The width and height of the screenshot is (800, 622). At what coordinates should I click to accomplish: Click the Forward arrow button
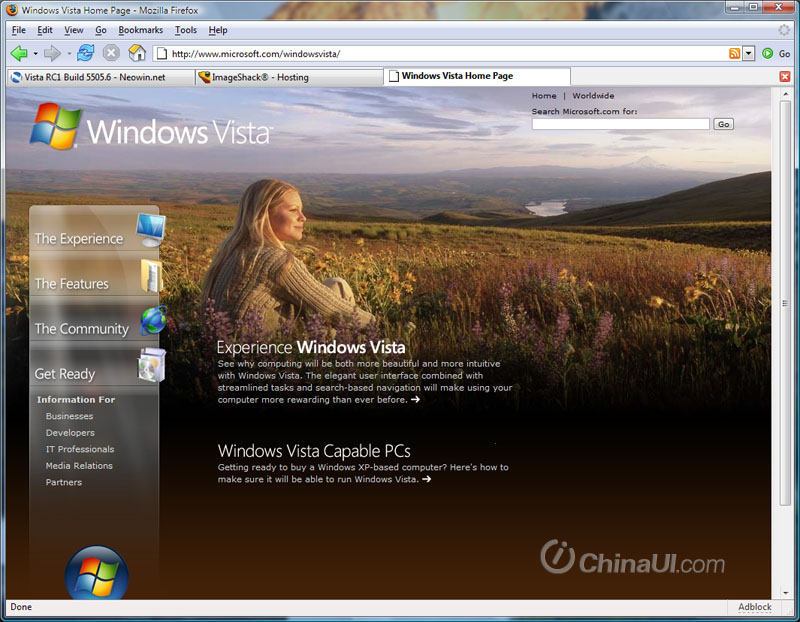tap(52, 53)
